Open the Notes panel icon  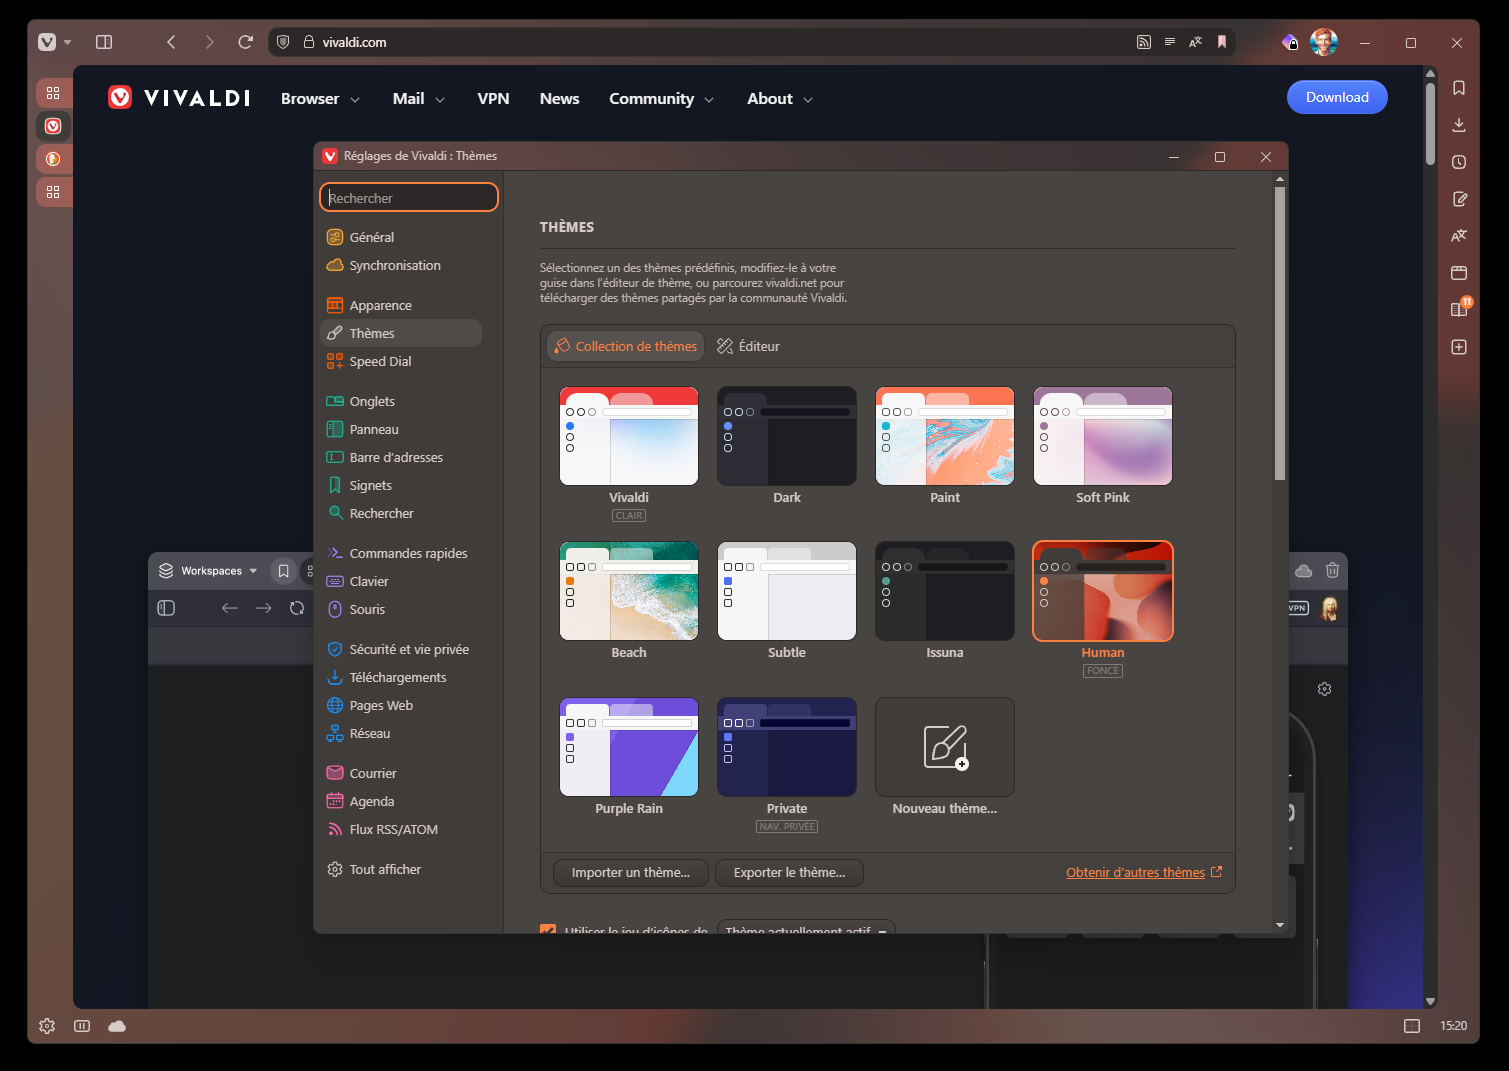point(1459,199)
